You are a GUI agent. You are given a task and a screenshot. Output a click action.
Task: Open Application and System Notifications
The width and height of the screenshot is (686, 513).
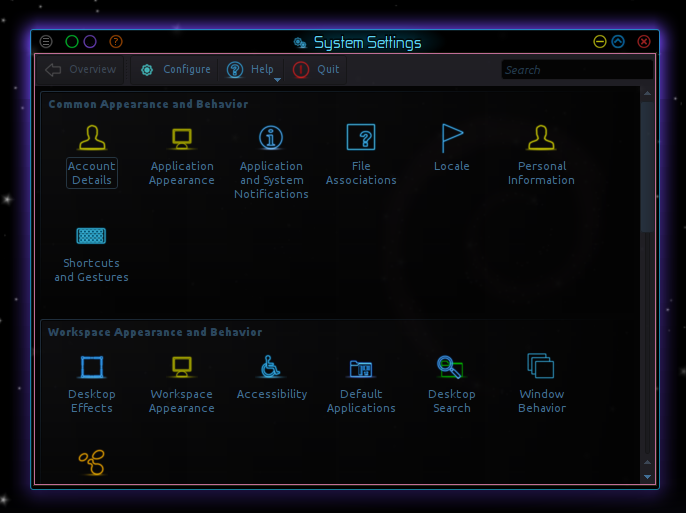tap(271, 163)
